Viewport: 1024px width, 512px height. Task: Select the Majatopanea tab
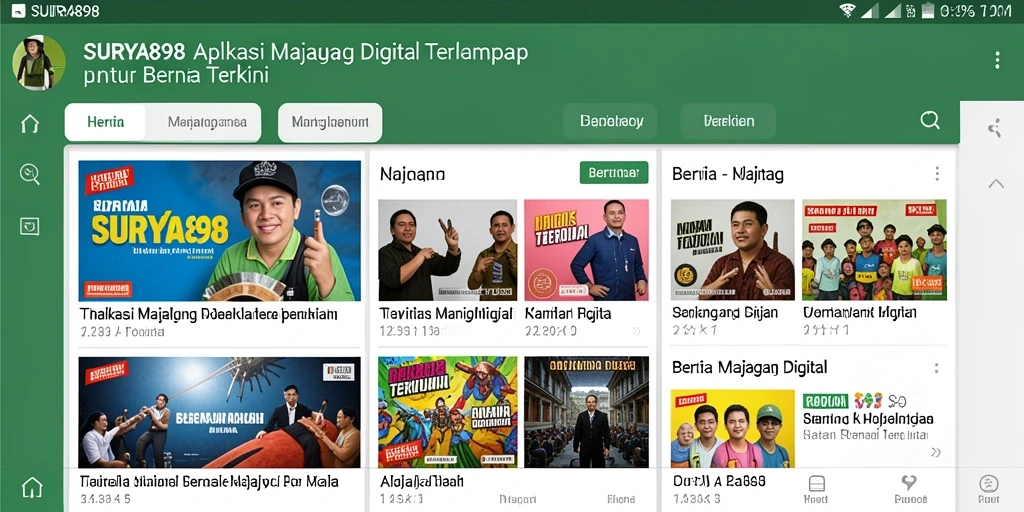(x=206, y=122)
